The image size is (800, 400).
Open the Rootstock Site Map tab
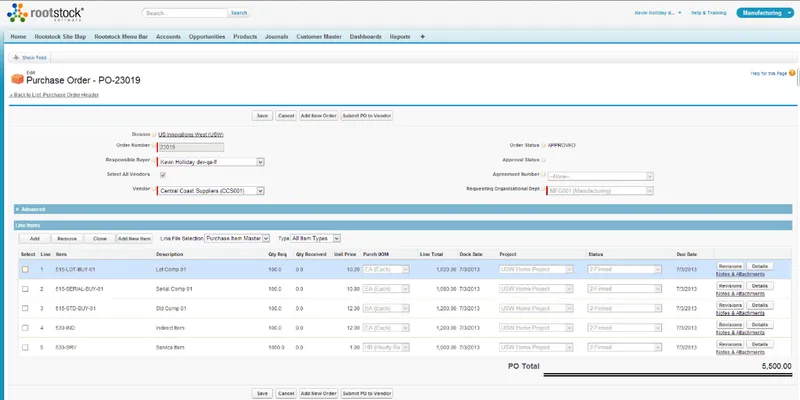(60, 37)
